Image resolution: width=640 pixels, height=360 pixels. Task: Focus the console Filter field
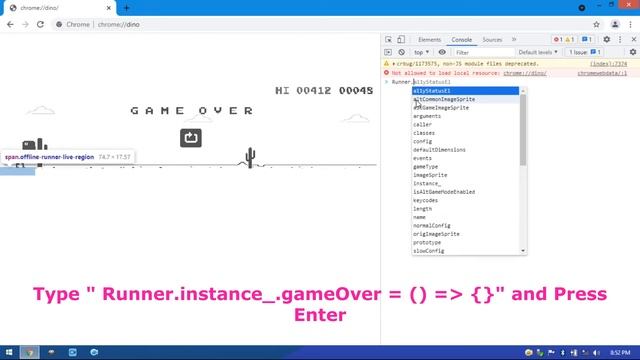[484, 52]
